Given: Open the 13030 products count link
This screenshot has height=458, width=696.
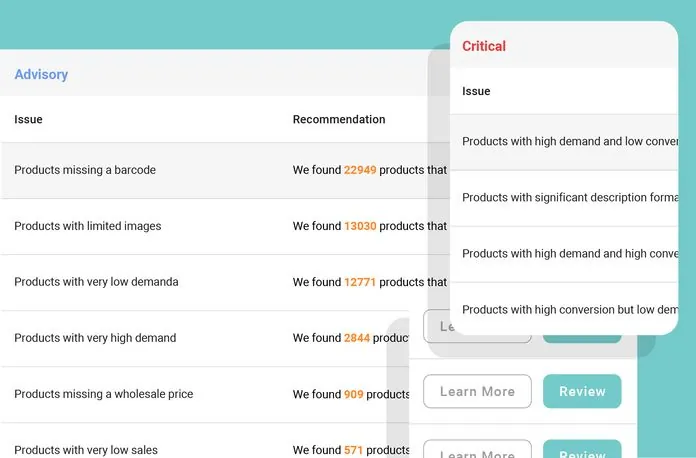Looking at the screenshot, I should [x=360, y=226].
